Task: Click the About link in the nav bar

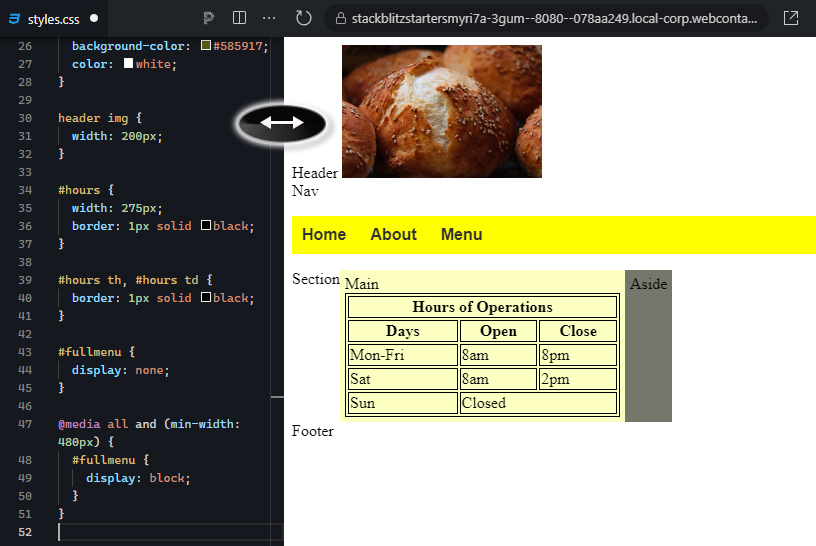Action: click(393, 235)
